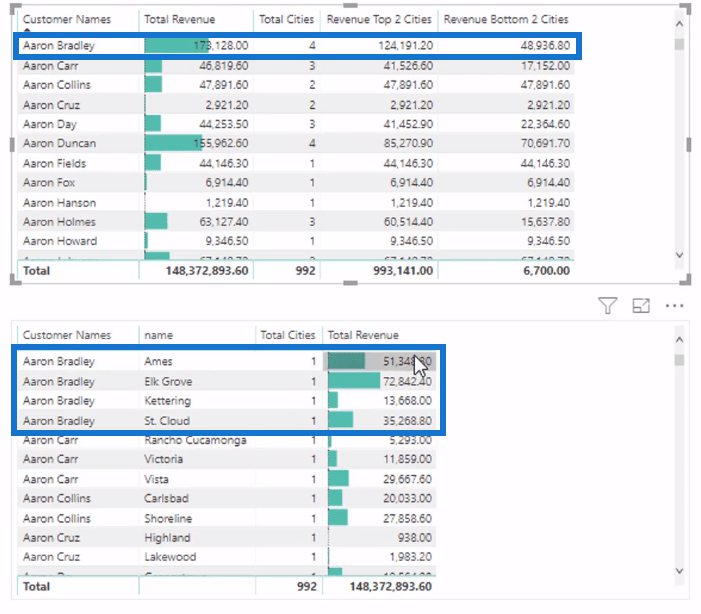
Task: Select the Aaron Hanson row
Action: click(296, 203)
